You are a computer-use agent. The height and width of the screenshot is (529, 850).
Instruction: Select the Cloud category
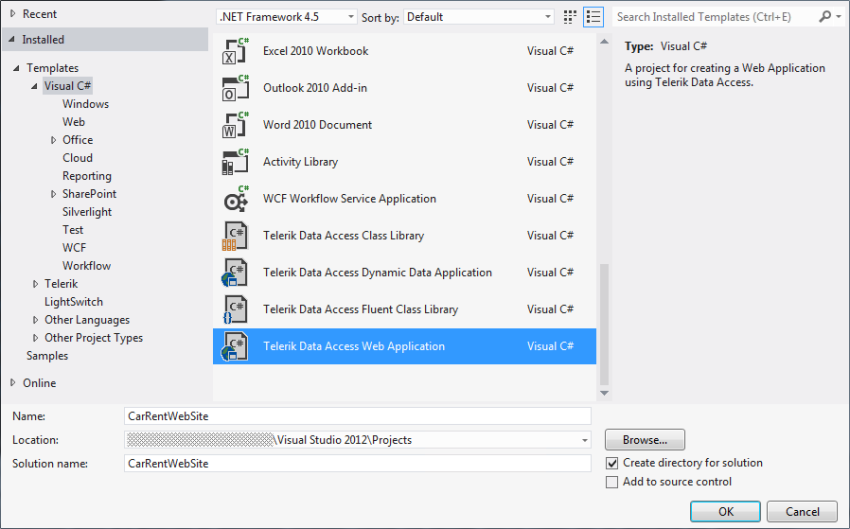coord(78,158)
